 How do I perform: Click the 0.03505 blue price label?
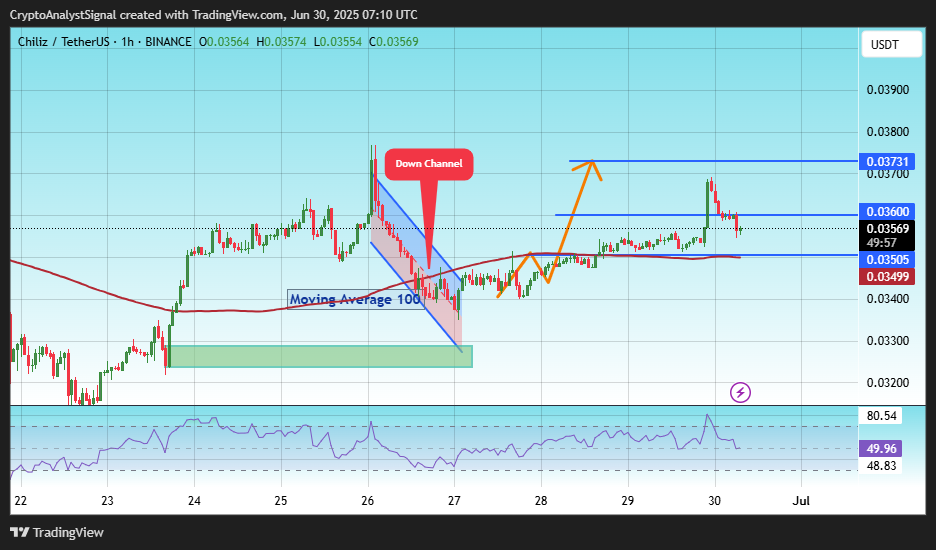[x=887, y=260]
